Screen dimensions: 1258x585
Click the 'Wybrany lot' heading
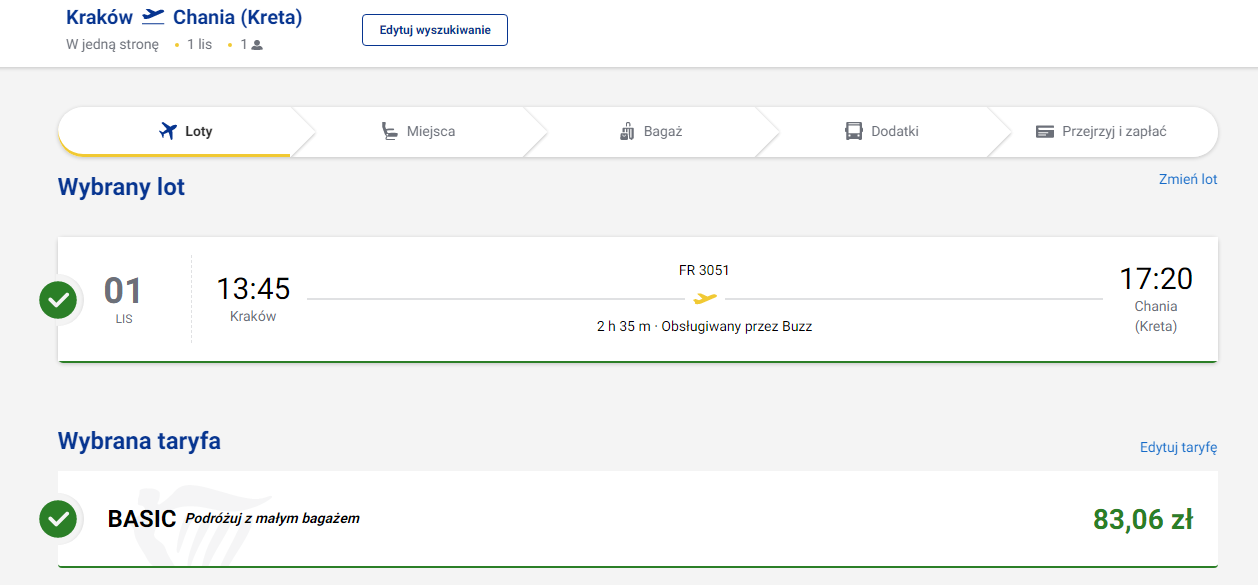[121, 187]
